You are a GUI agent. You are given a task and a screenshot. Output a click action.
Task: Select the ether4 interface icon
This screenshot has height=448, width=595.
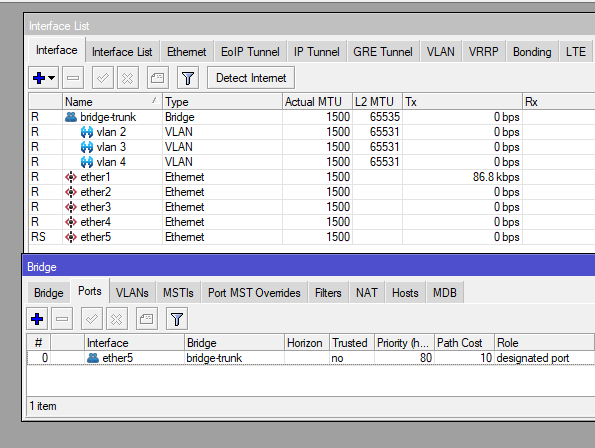click(71, 222)
